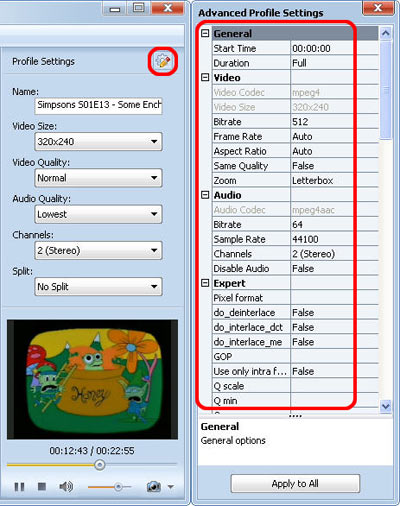The width and height of the screenshot is (400, 506).
Task: Collapse the Video section
Action: (205, 77)
